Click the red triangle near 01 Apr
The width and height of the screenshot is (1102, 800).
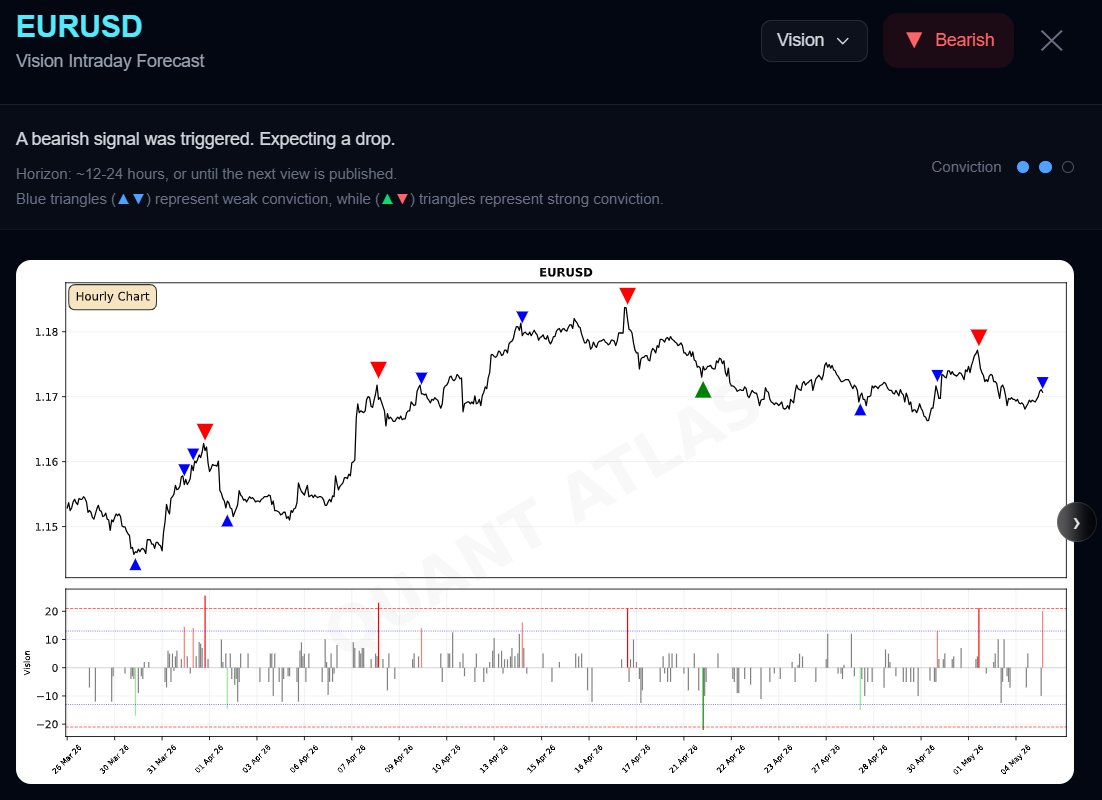tap(205, 431)
